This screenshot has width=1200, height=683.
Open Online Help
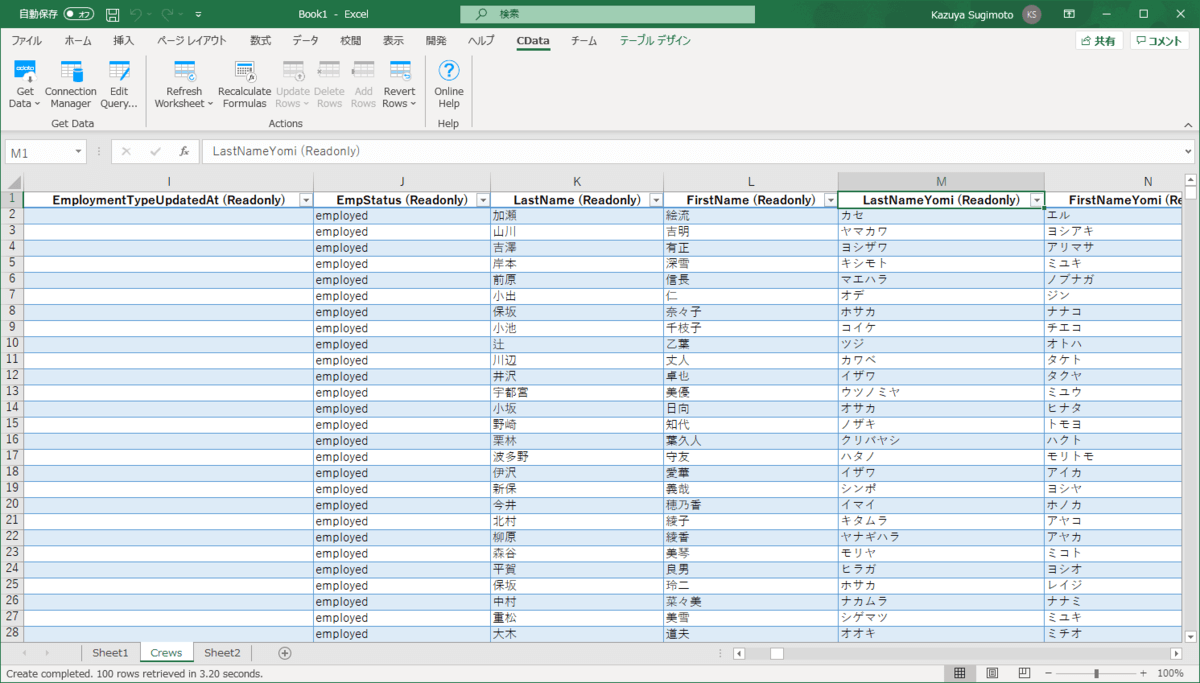[449, 82]
